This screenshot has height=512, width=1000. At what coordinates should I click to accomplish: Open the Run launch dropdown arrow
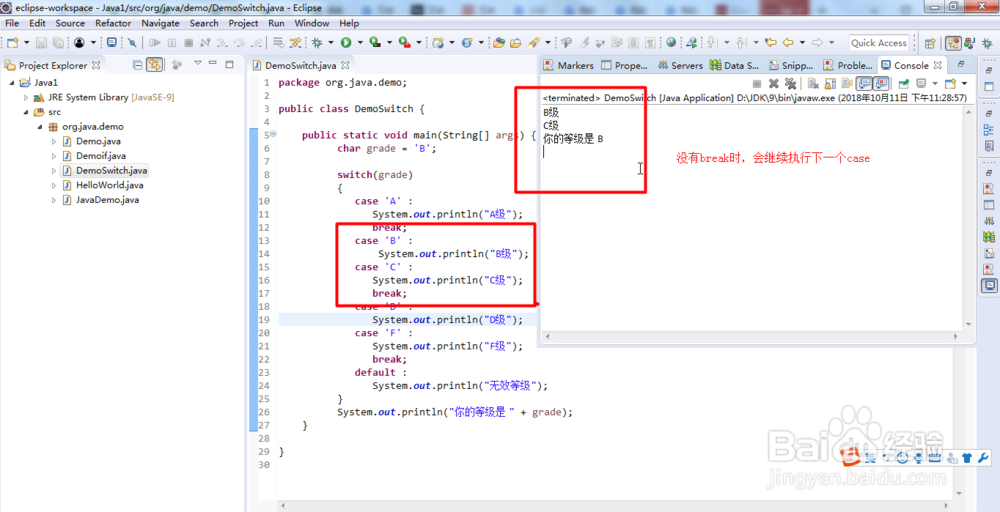pos(359,43)
